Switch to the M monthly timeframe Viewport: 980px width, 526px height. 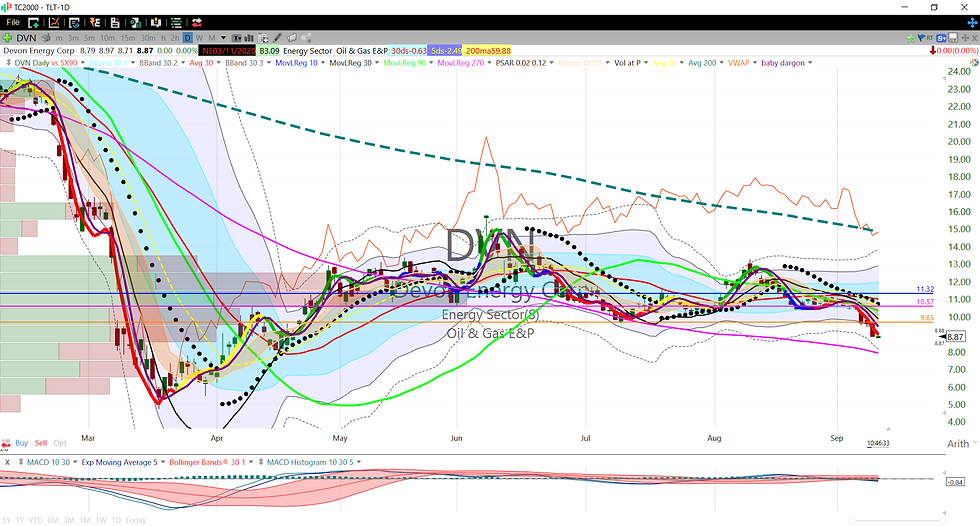click(212, 38)
